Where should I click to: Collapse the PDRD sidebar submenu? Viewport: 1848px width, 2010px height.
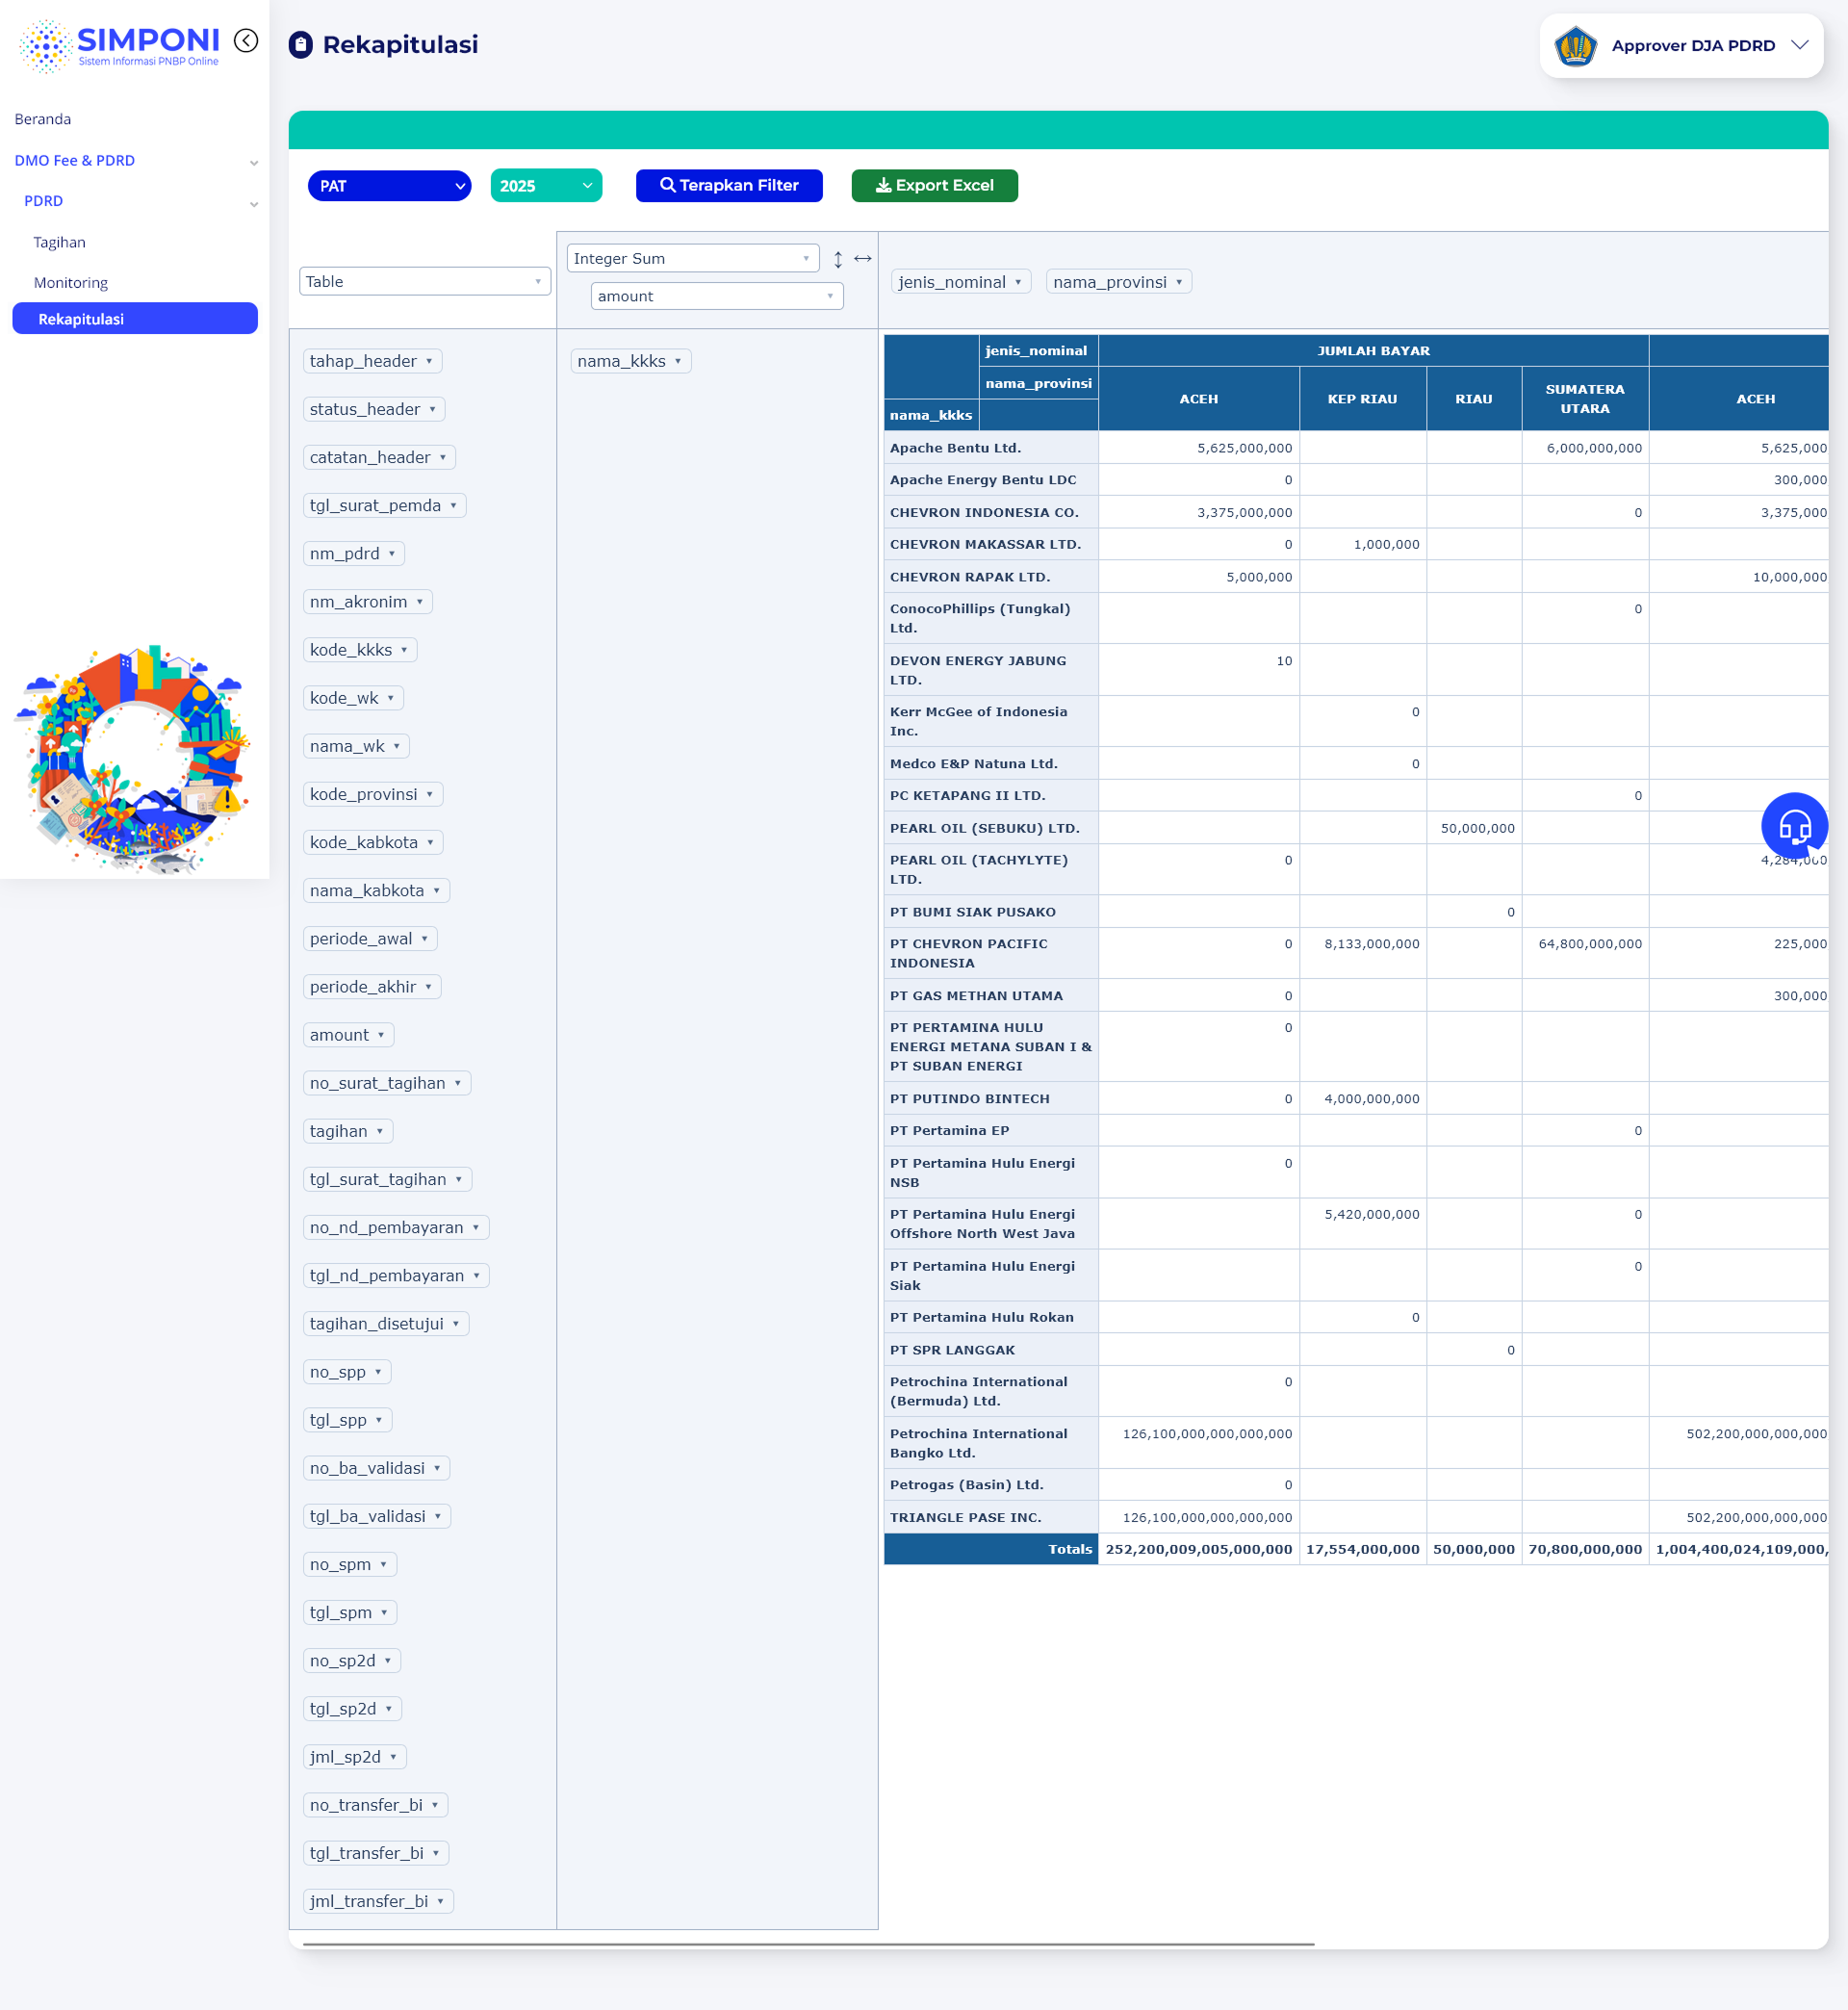(x=140, y=201)
